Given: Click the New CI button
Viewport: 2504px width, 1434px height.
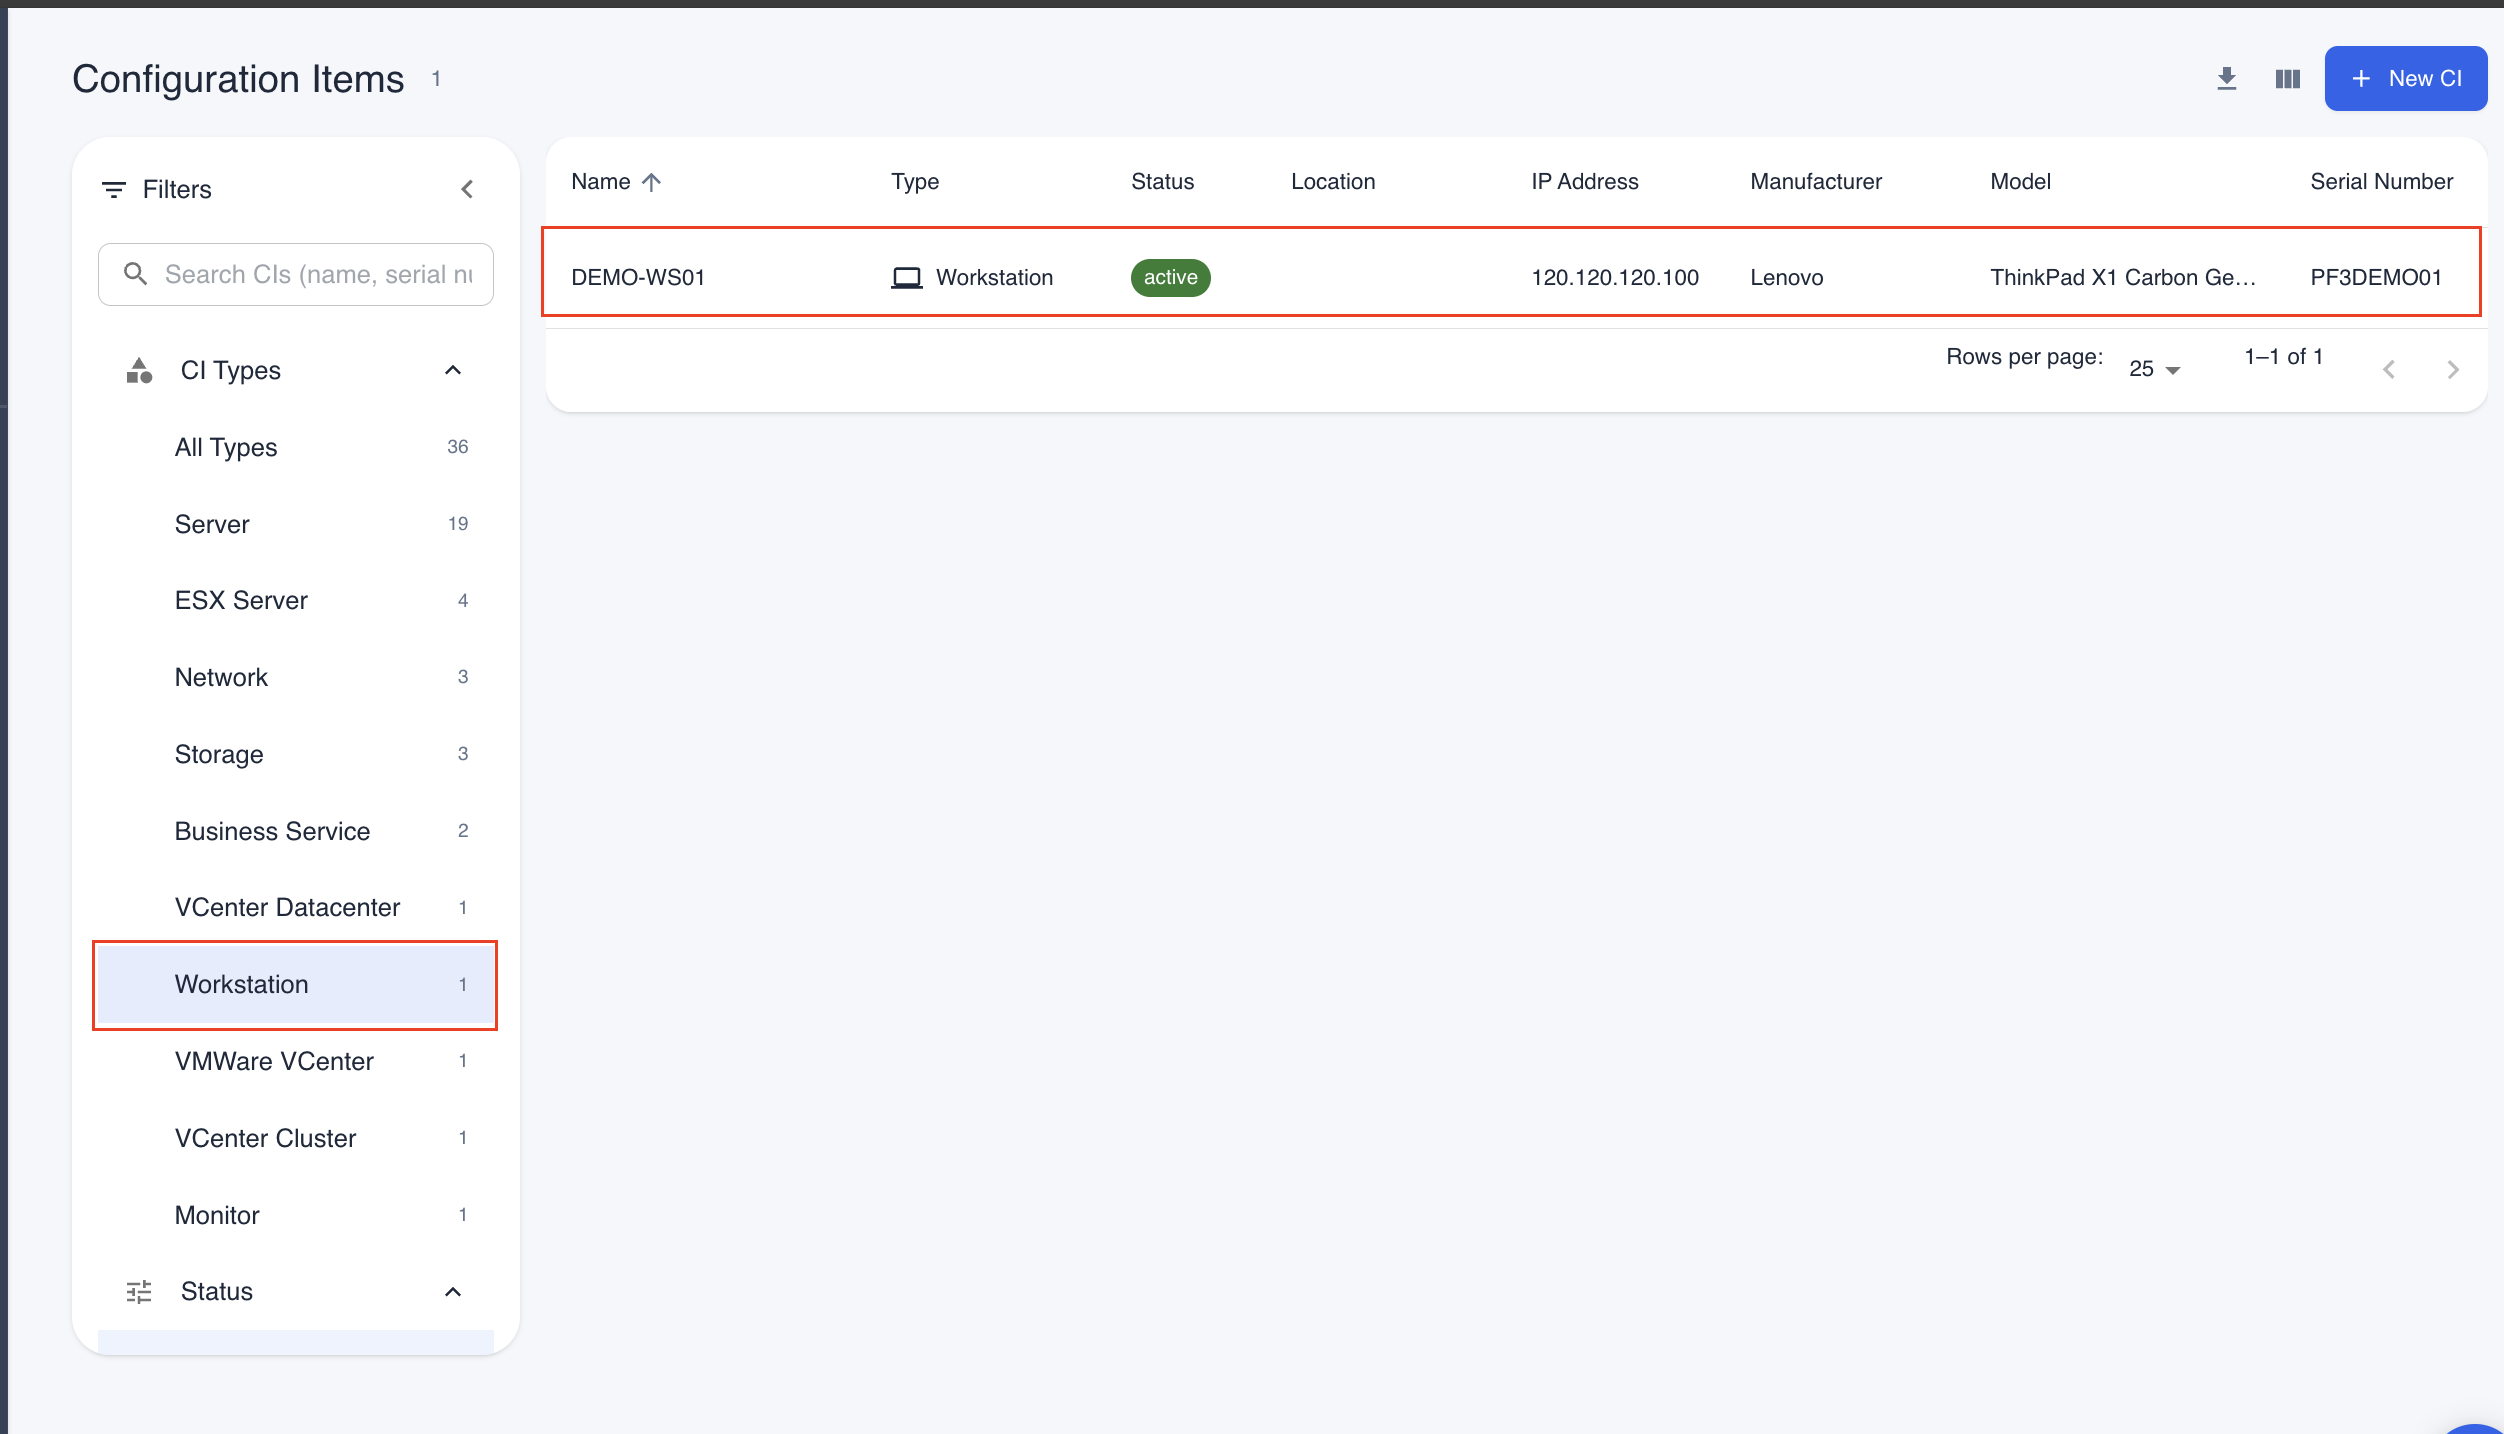Looking at the screenshot, I should 2405,78.
